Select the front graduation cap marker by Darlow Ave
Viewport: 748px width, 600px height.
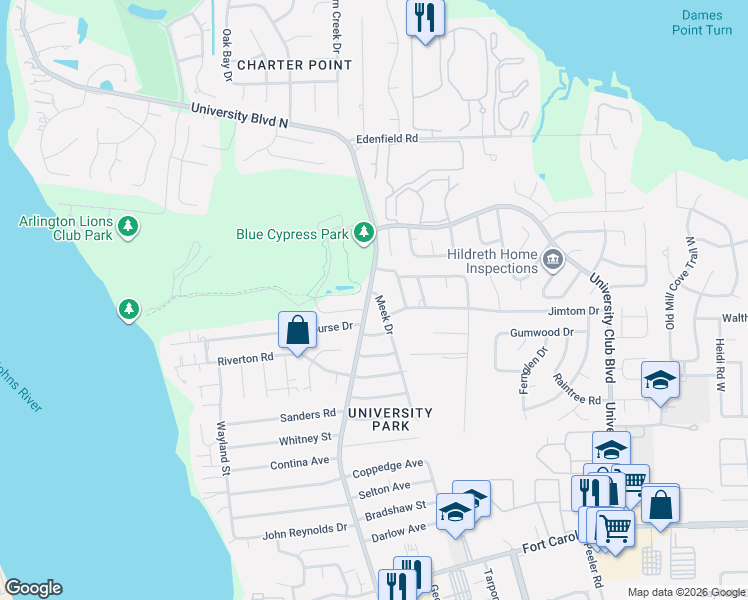456,514
